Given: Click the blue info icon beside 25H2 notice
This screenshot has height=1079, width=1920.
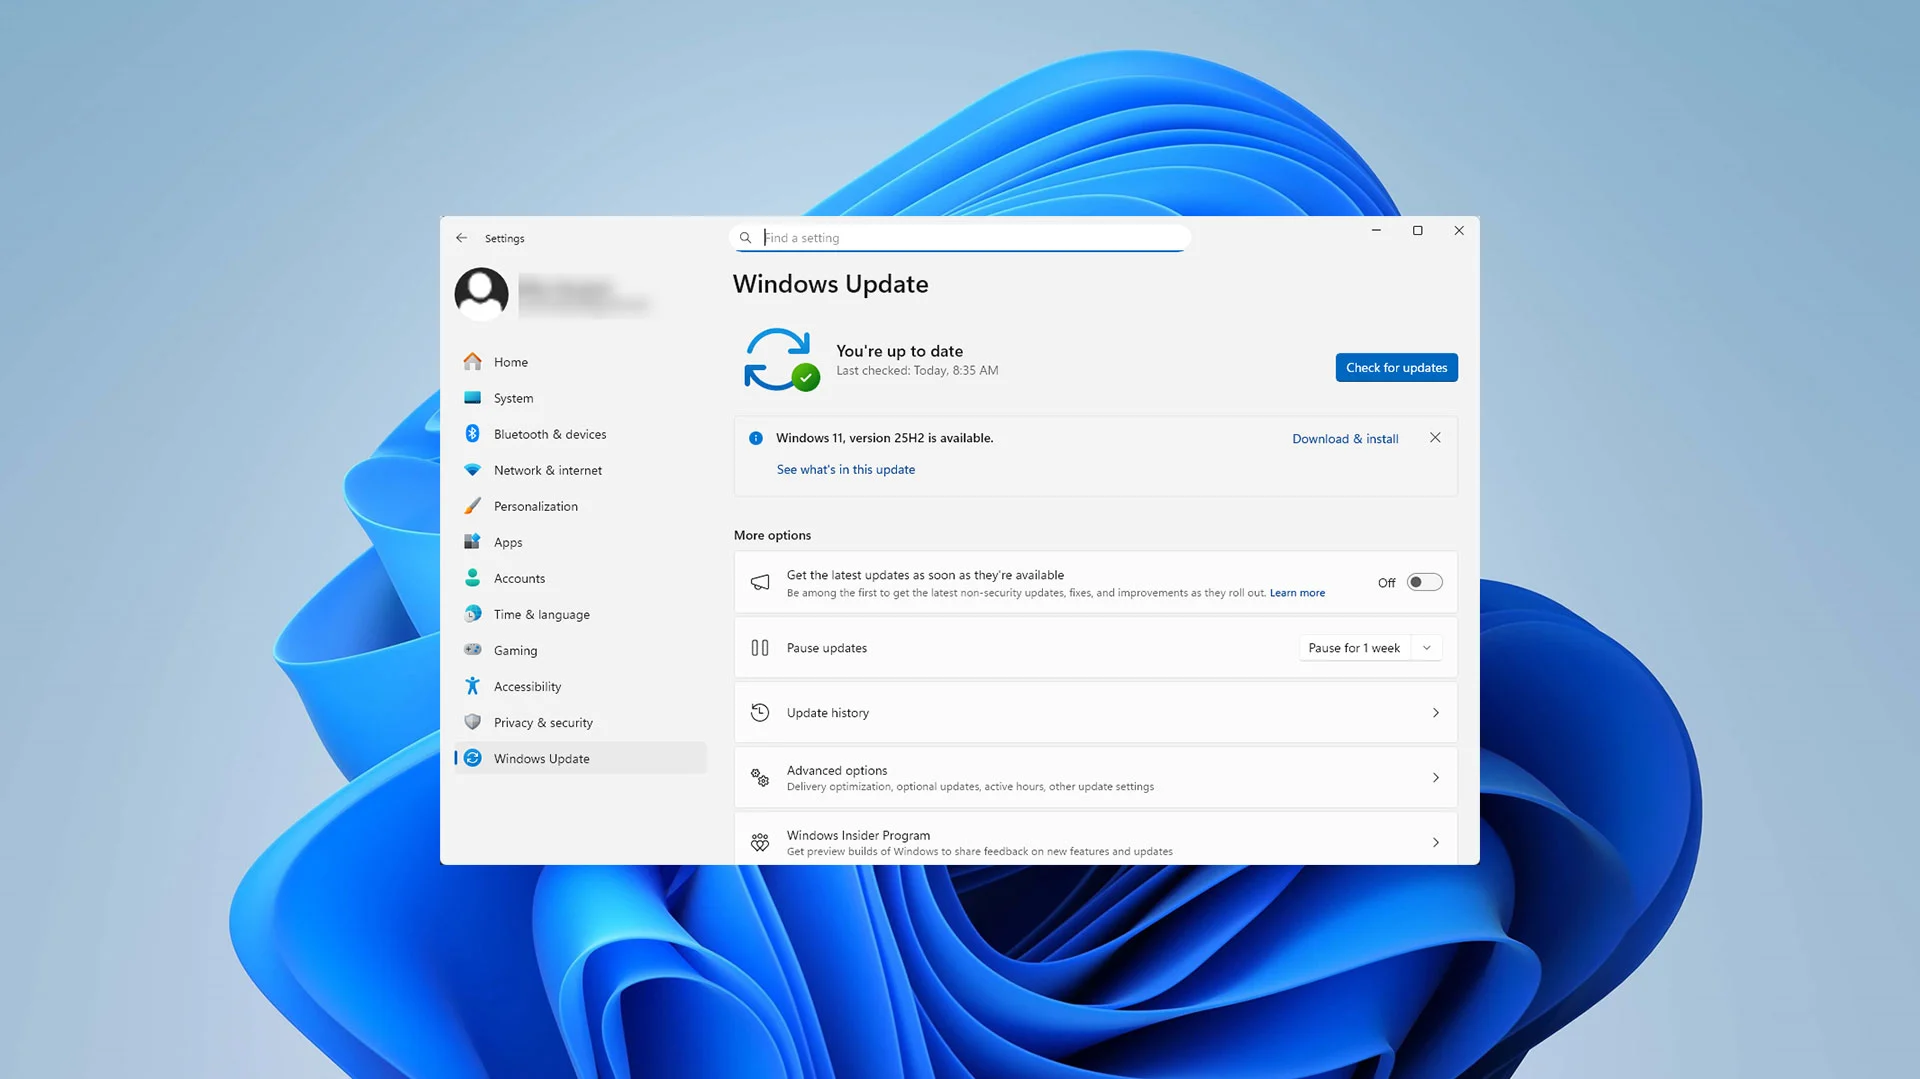Looking at the screenshot, I should pos(756,438).
